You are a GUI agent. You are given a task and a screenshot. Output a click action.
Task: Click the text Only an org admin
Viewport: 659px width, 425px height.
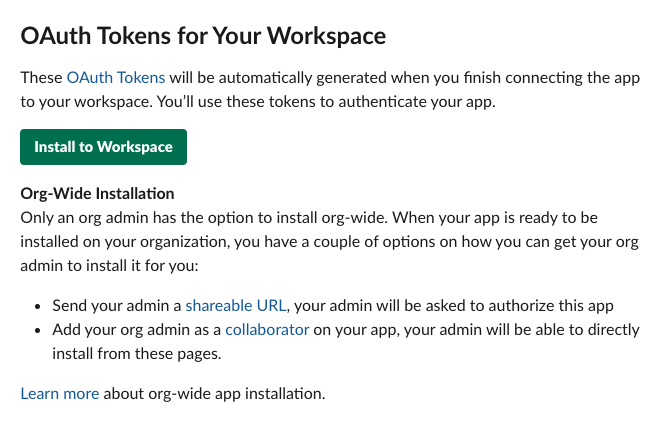click(84, 218)
